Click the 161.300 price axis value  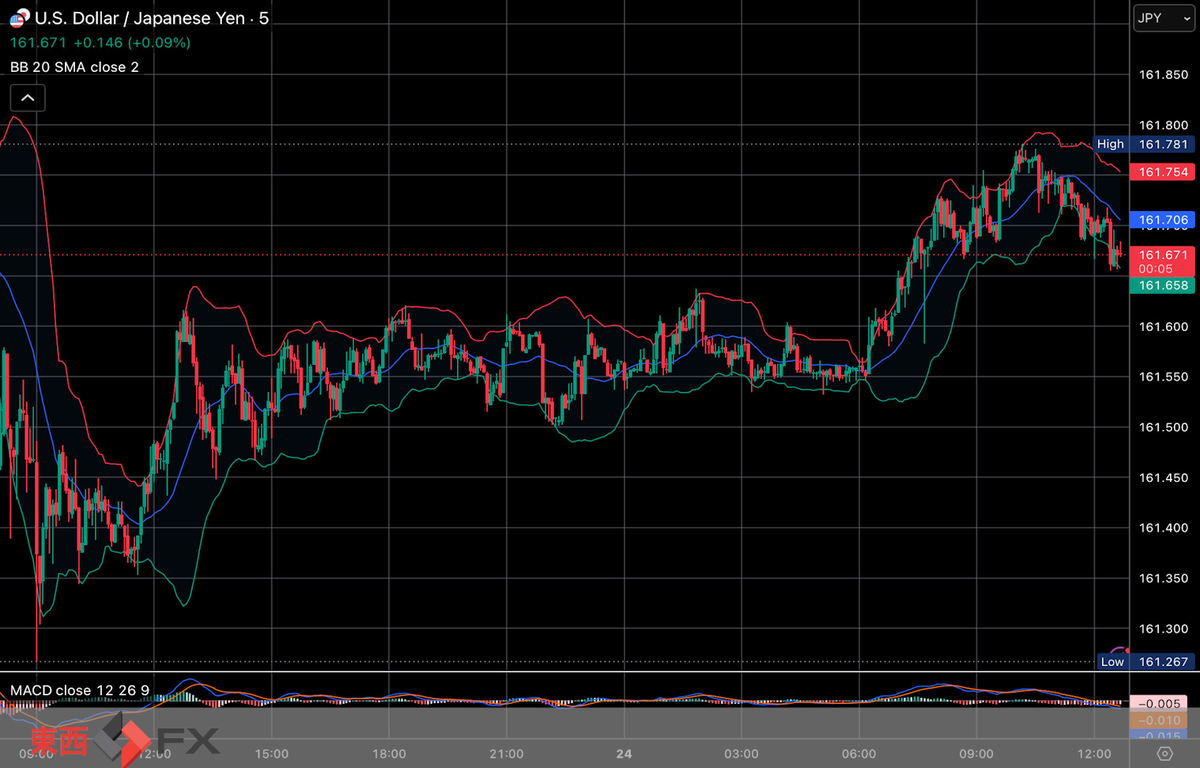pos(1164,629)
